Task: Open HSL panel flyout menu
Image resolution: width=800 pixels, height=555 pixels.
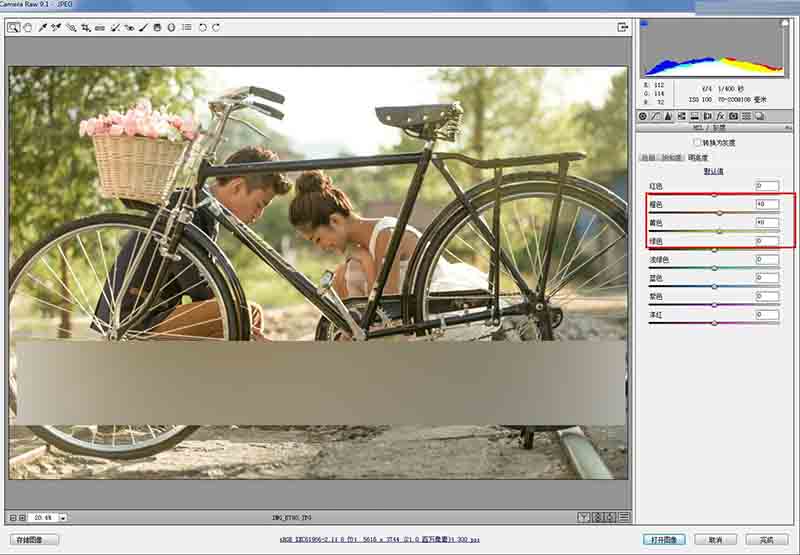Action: (788, 128)
